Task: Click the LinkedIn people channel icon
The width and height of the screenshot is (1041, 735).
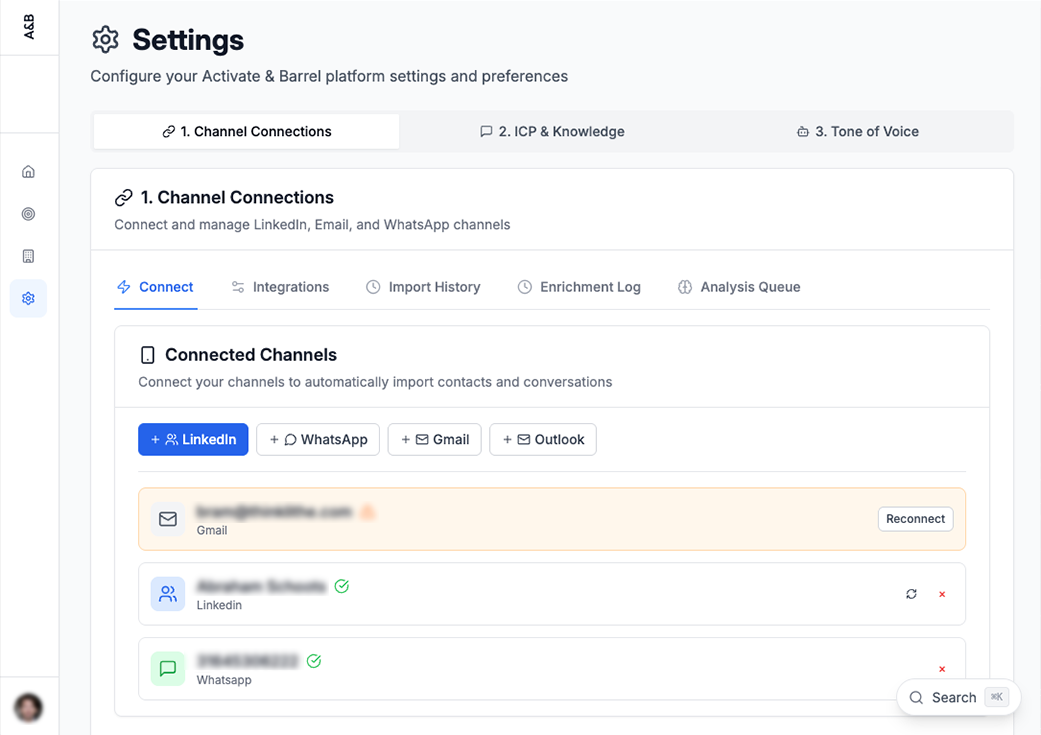Action: 168,594
